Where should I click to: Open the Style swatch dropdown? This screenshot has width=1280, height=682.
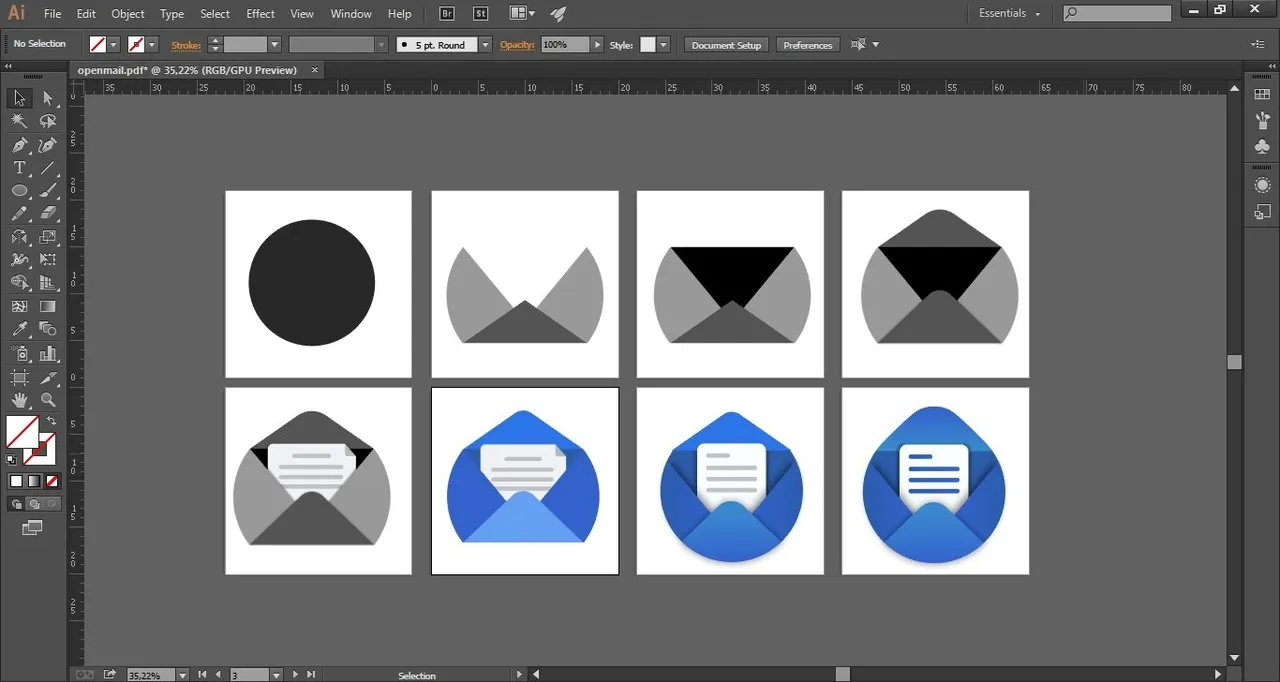coord(662,45)
